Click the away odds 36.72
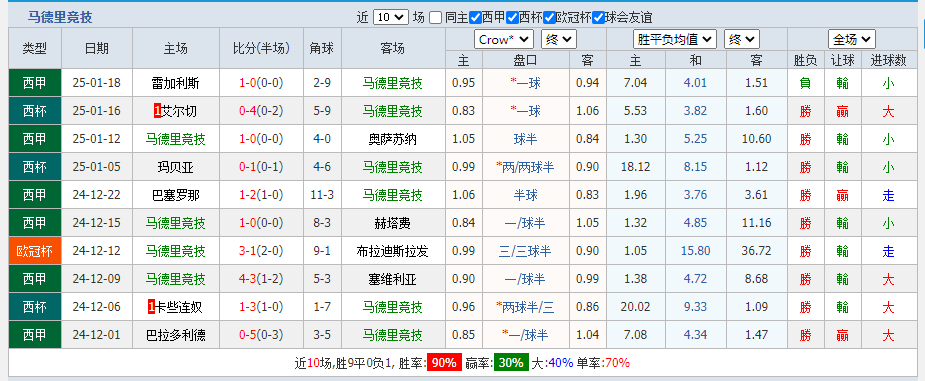The height and width of the screenshot is (381, 925). (x=756, y=251)
